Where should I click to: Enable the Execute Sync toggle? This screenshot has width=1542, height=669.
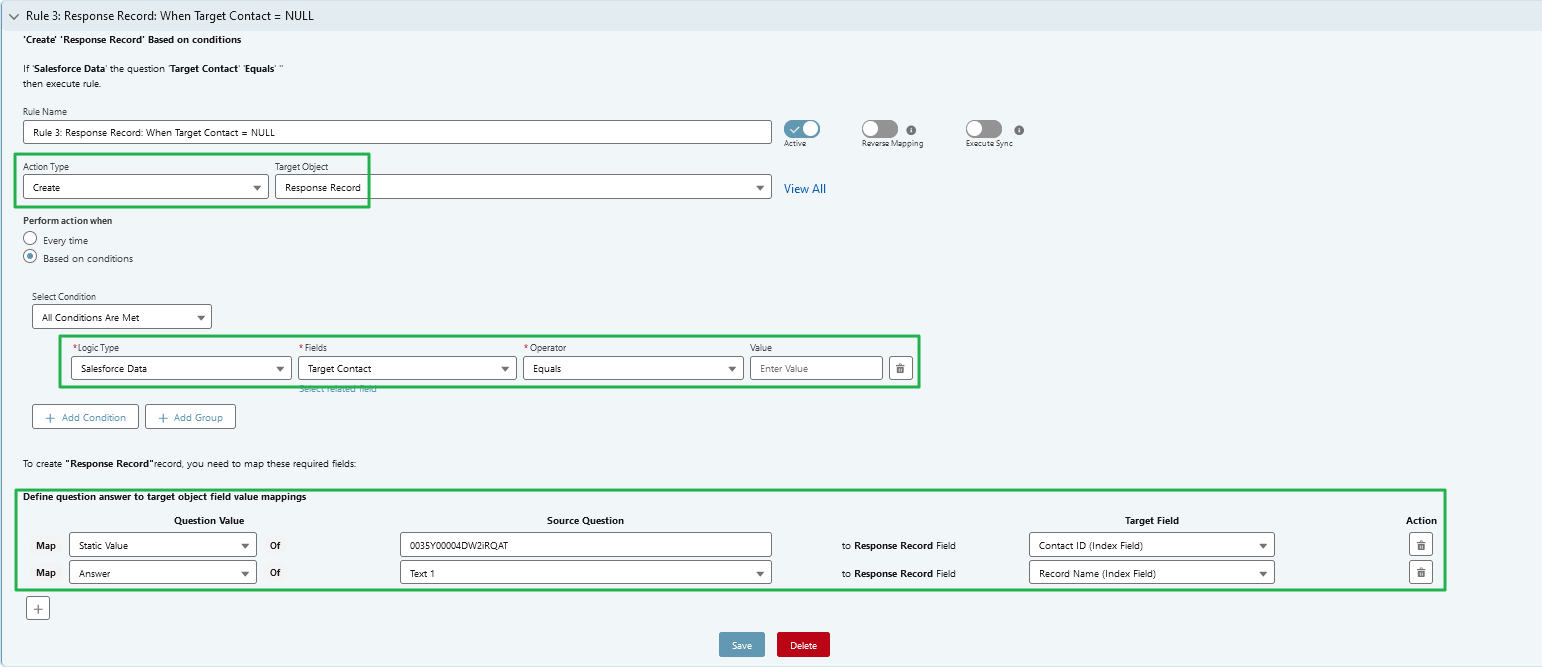click(x=984, y=129)
